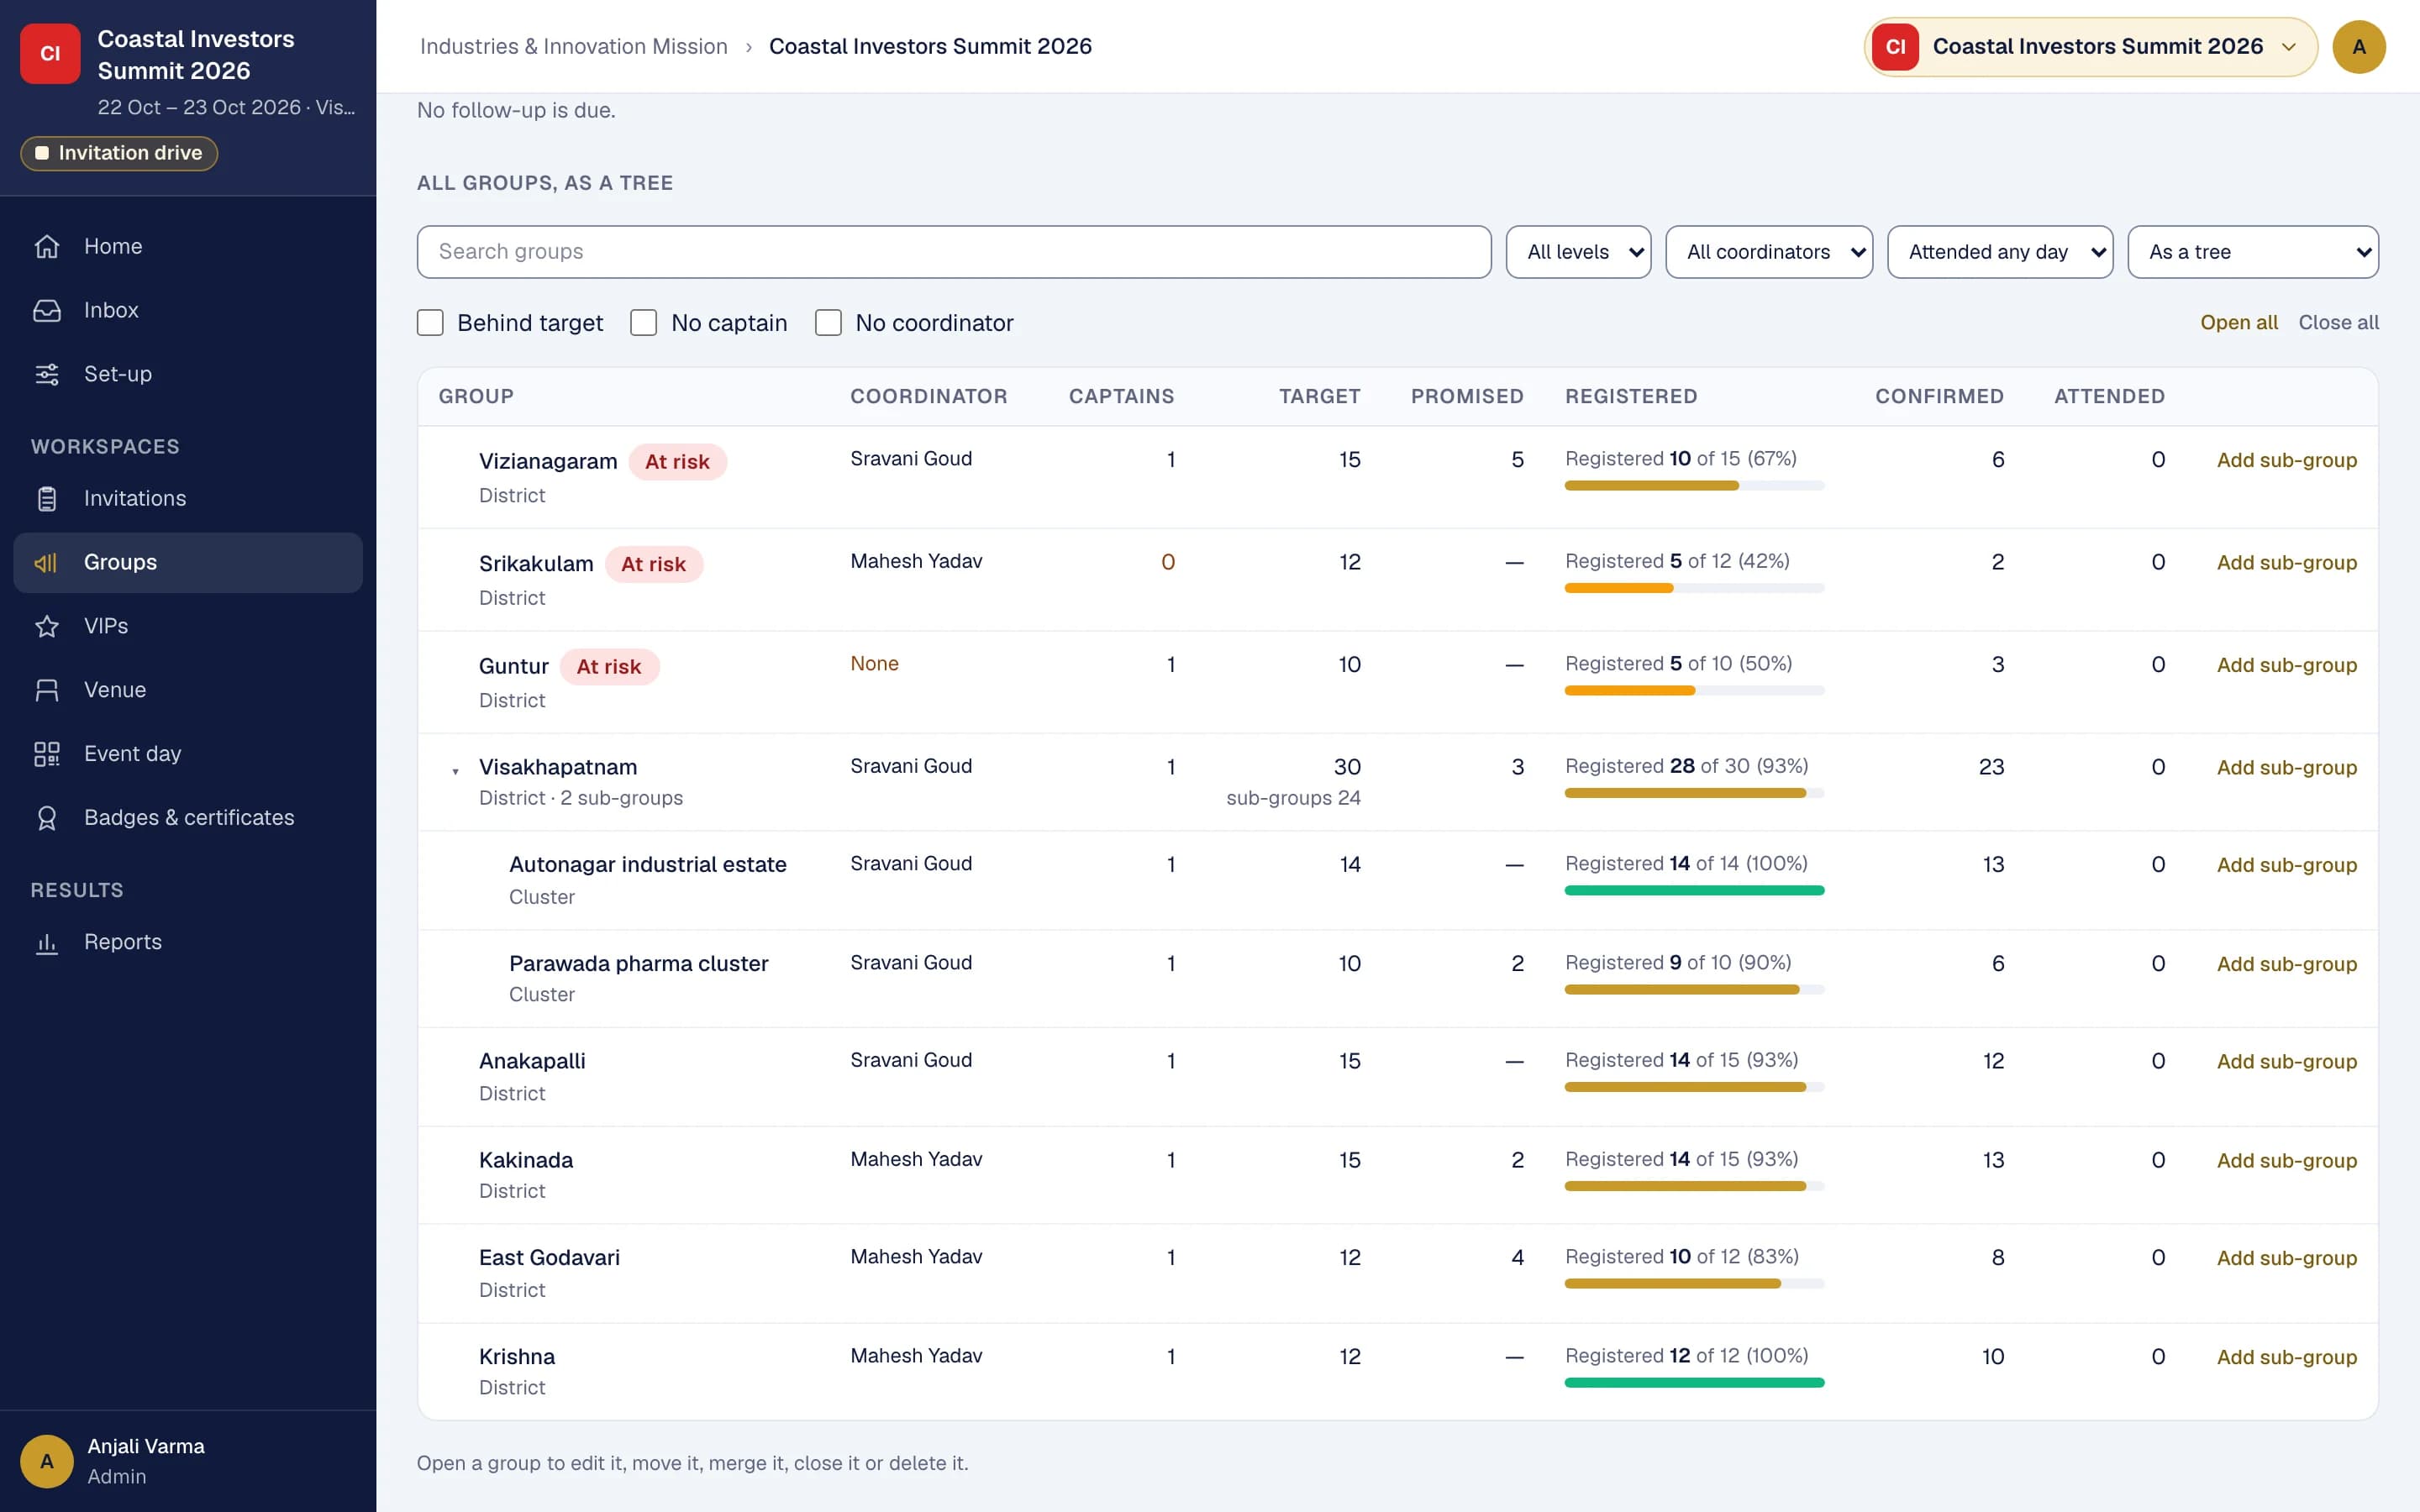Tick the Behind target checkbox

(430, 323)
